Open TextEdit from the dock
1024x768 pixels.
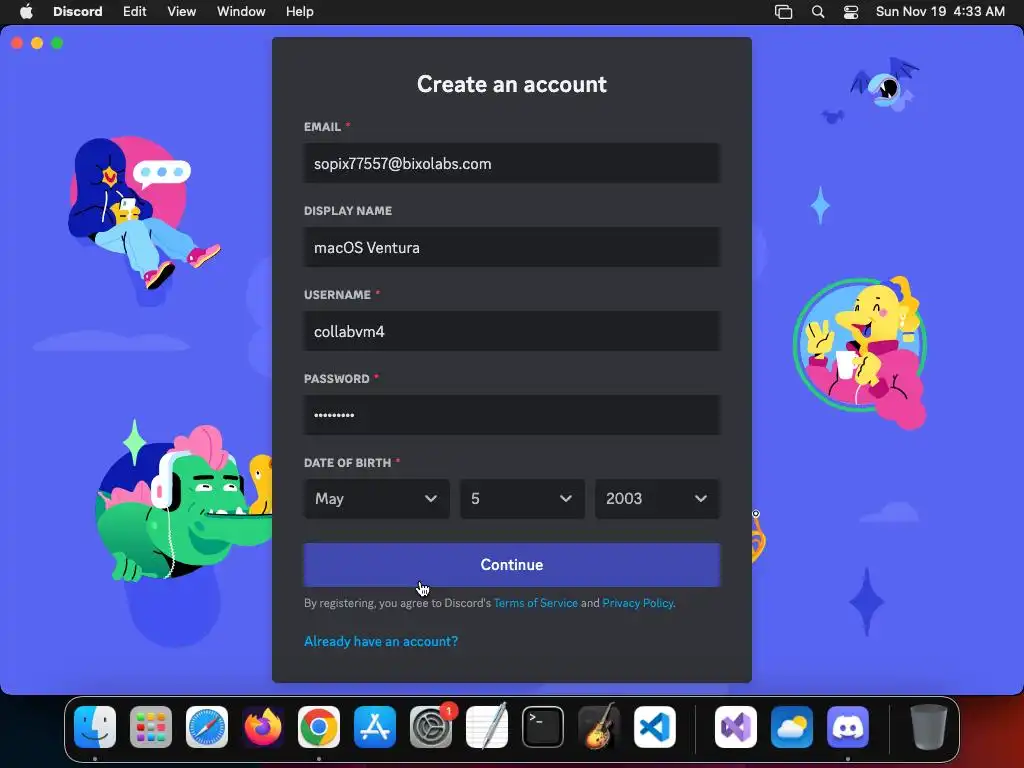click(x=487, y=727)
